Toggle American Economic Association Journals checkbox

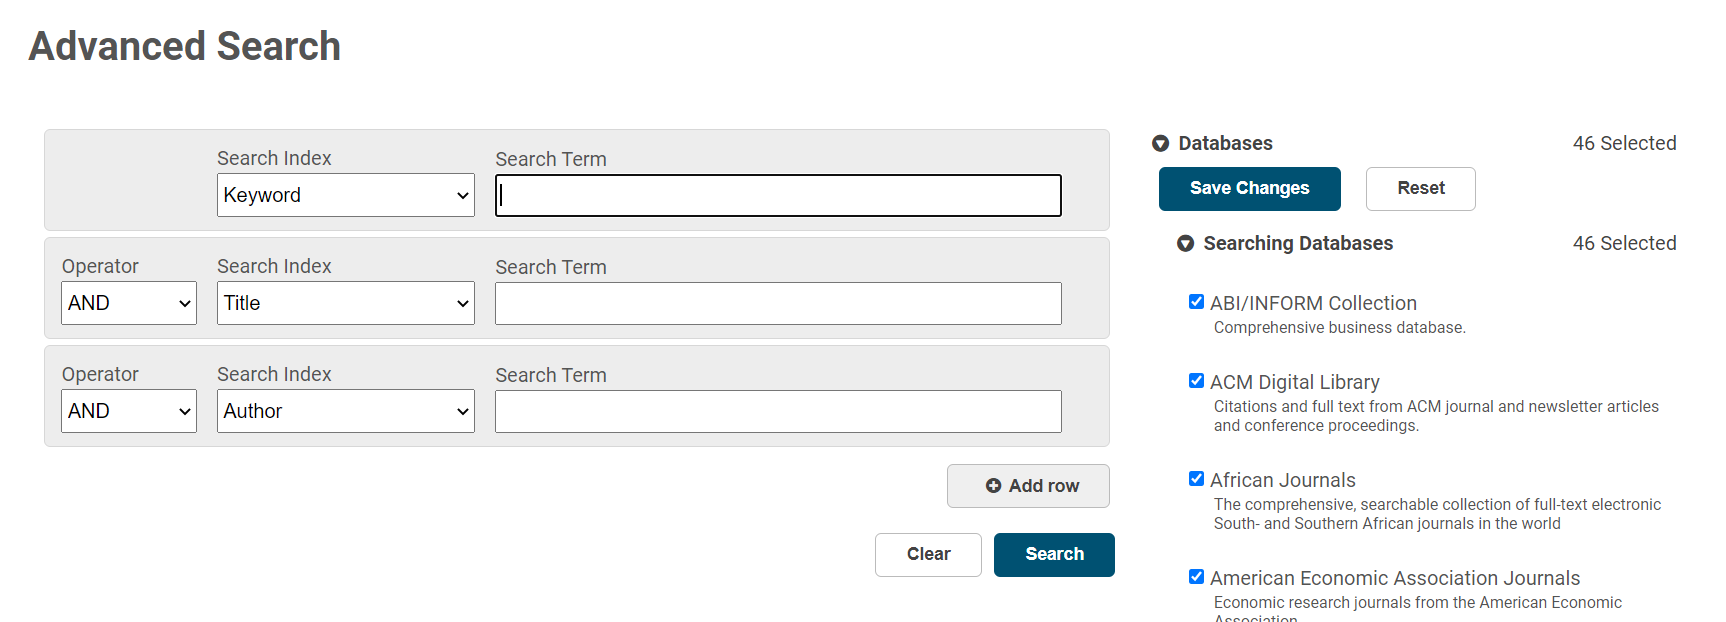(x=1196, y=577)
